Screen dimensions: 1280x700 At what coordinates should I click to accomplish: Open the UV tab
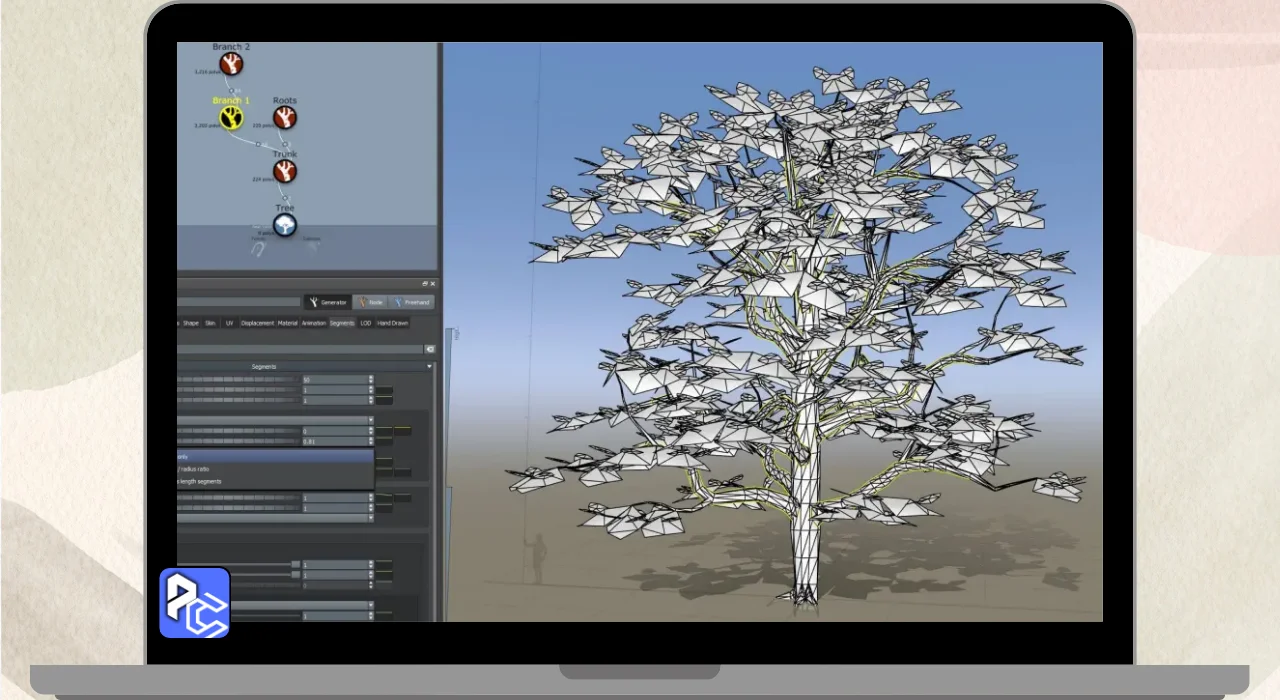[x=230, y=323]
